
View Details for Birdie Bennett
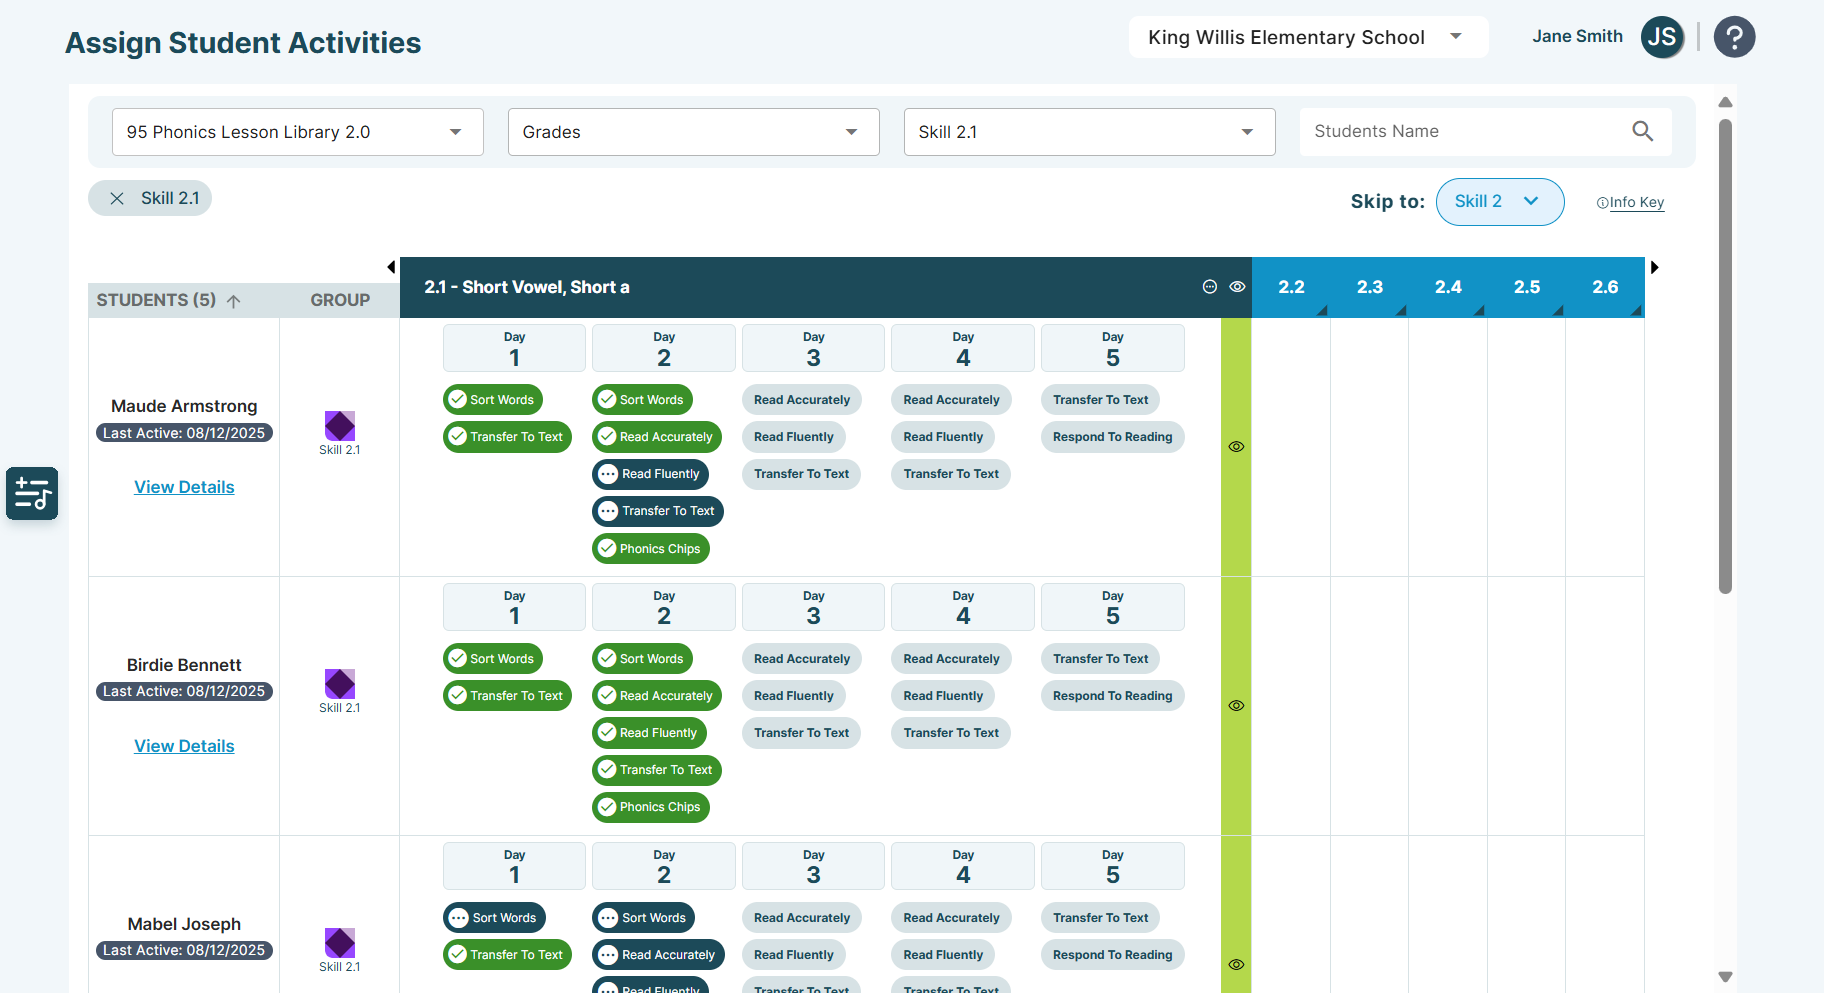[x=184, y=746]
